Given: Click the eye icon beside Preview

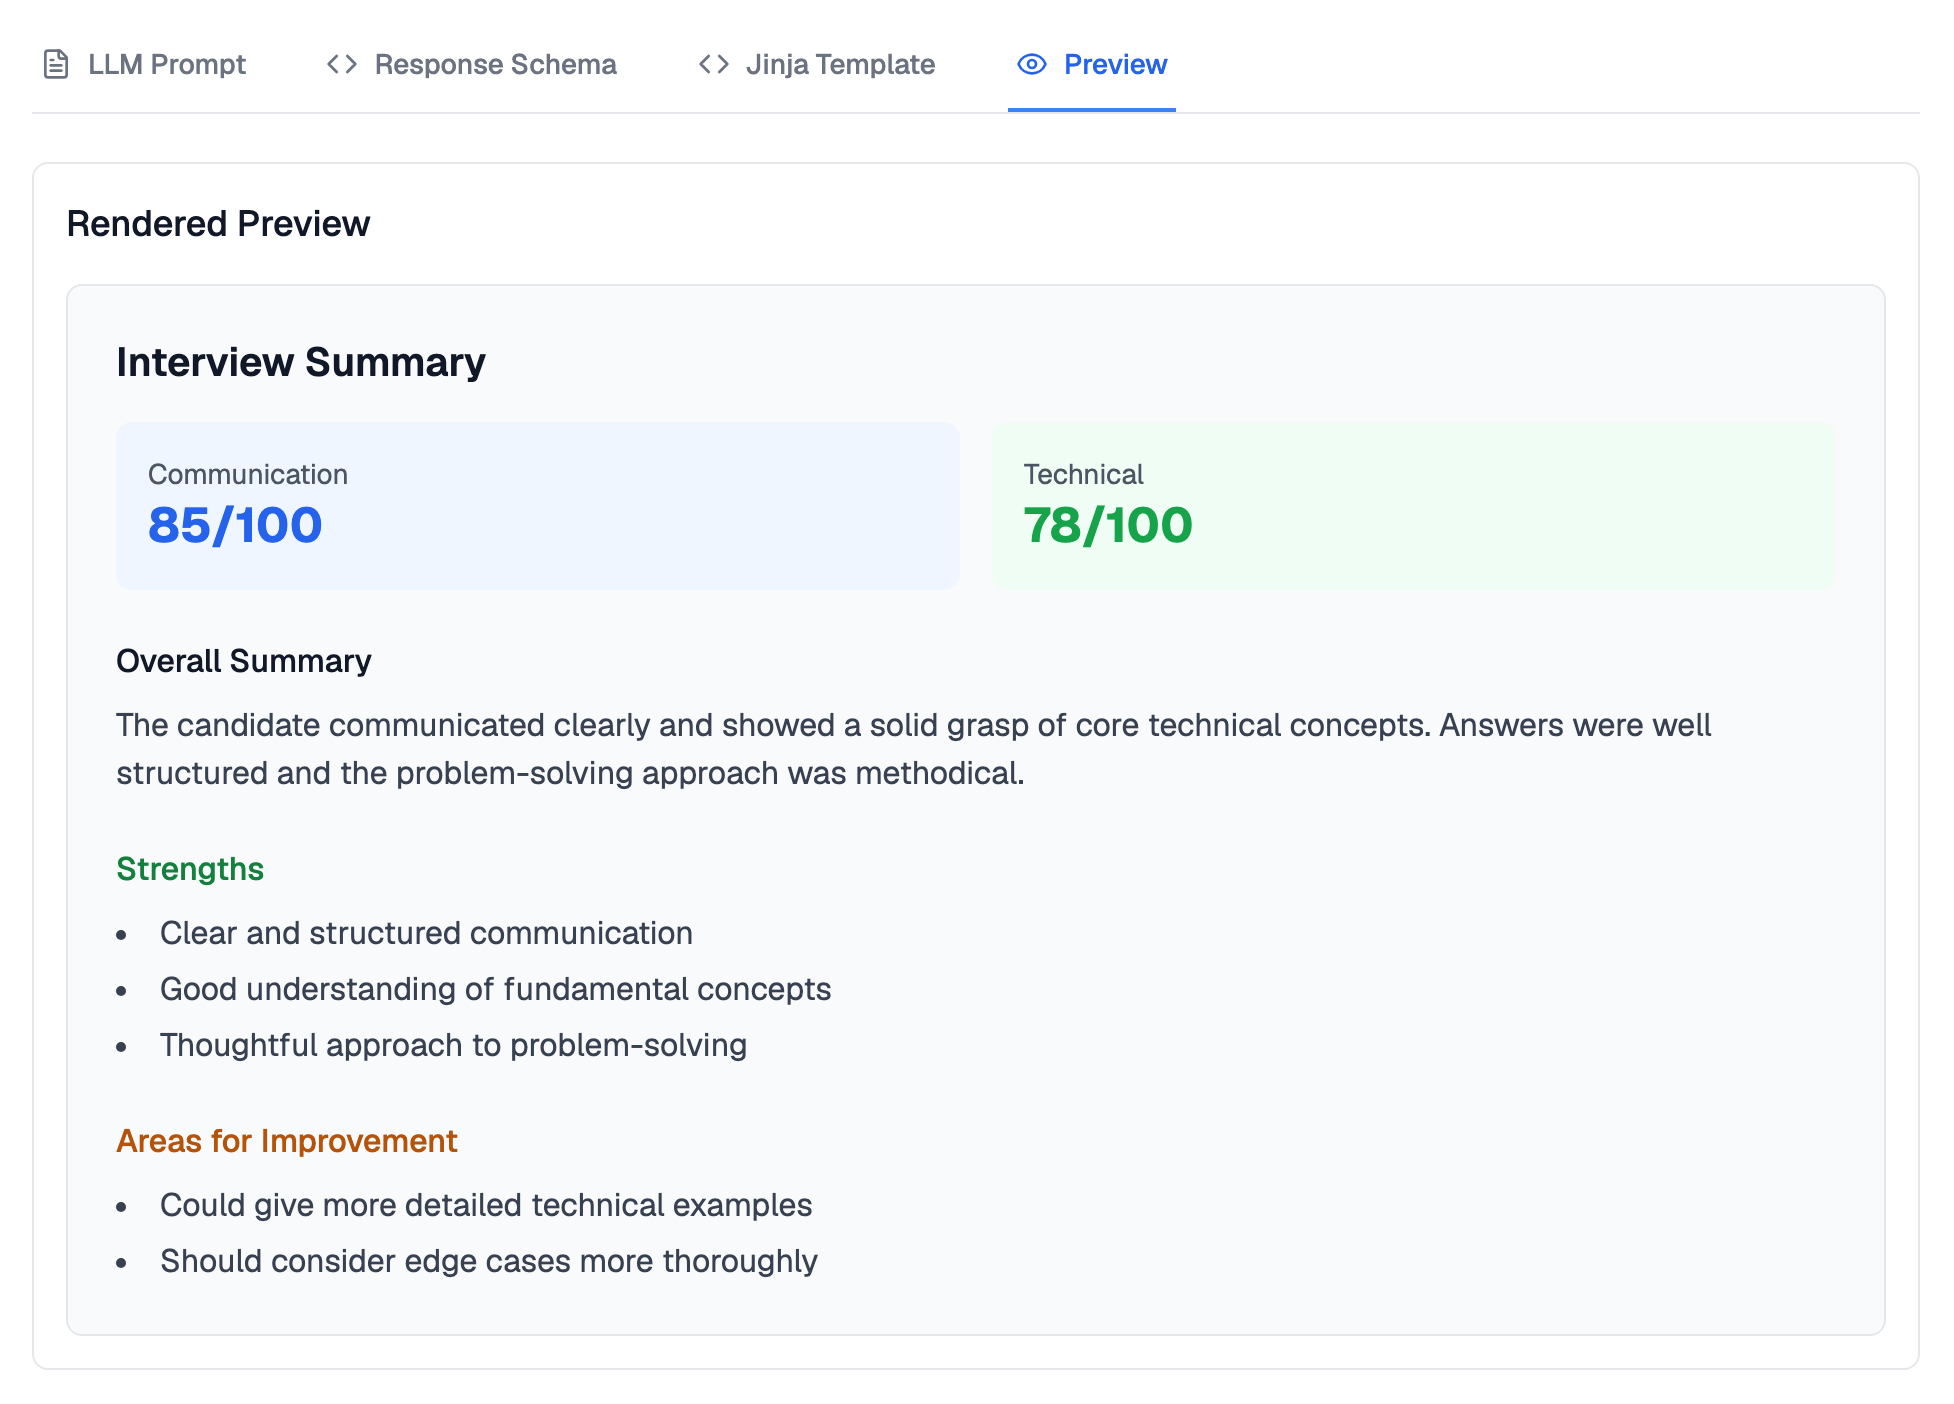Looking at the screenshot, I should 1032,64.
